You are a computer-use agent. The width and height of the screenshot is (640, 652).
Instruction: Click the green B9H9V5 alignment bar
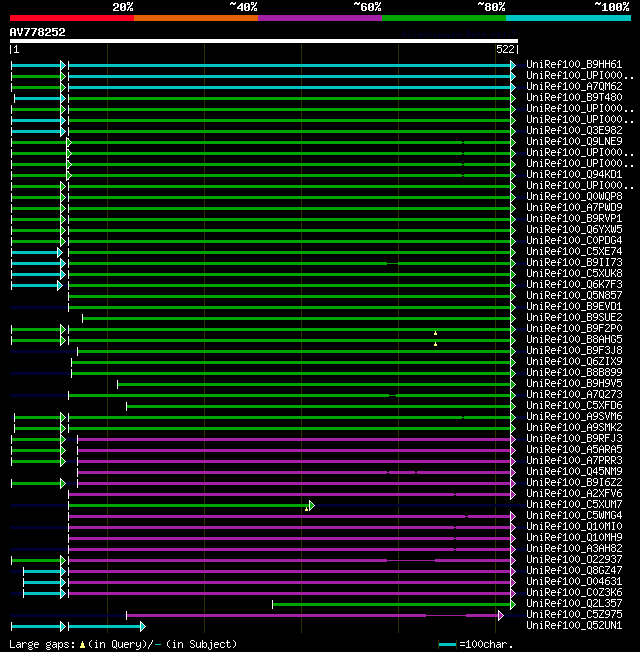click(x=316, y=384)
